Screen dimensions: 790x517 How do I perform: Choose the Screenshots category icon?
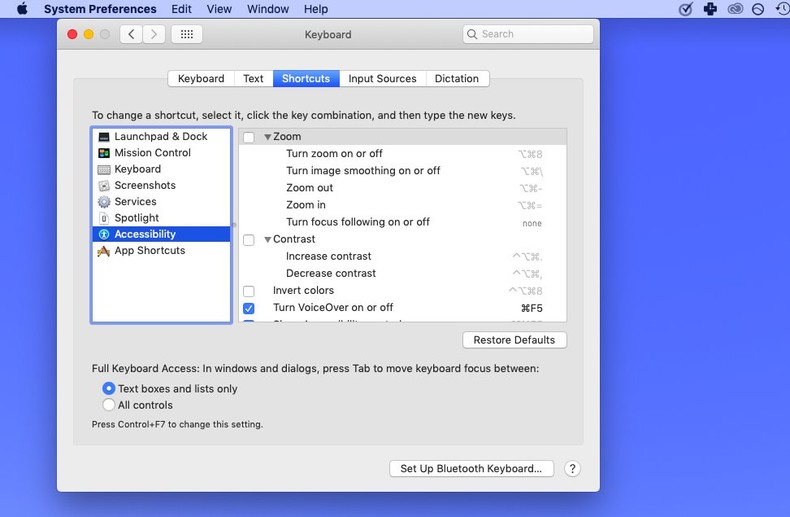click(x=104, y=186)
